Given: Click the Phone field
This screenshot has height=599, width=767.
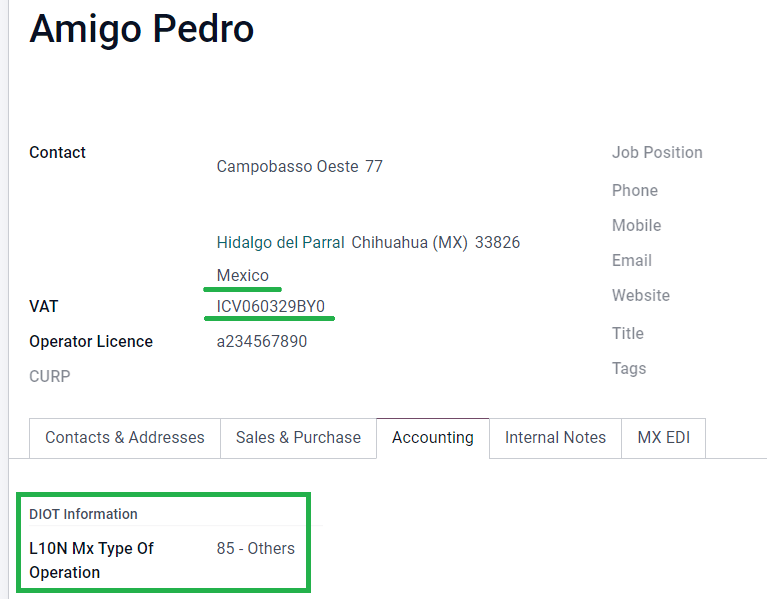Looking at the screenshot, I should pyautogui.click(x=635, y=190).
